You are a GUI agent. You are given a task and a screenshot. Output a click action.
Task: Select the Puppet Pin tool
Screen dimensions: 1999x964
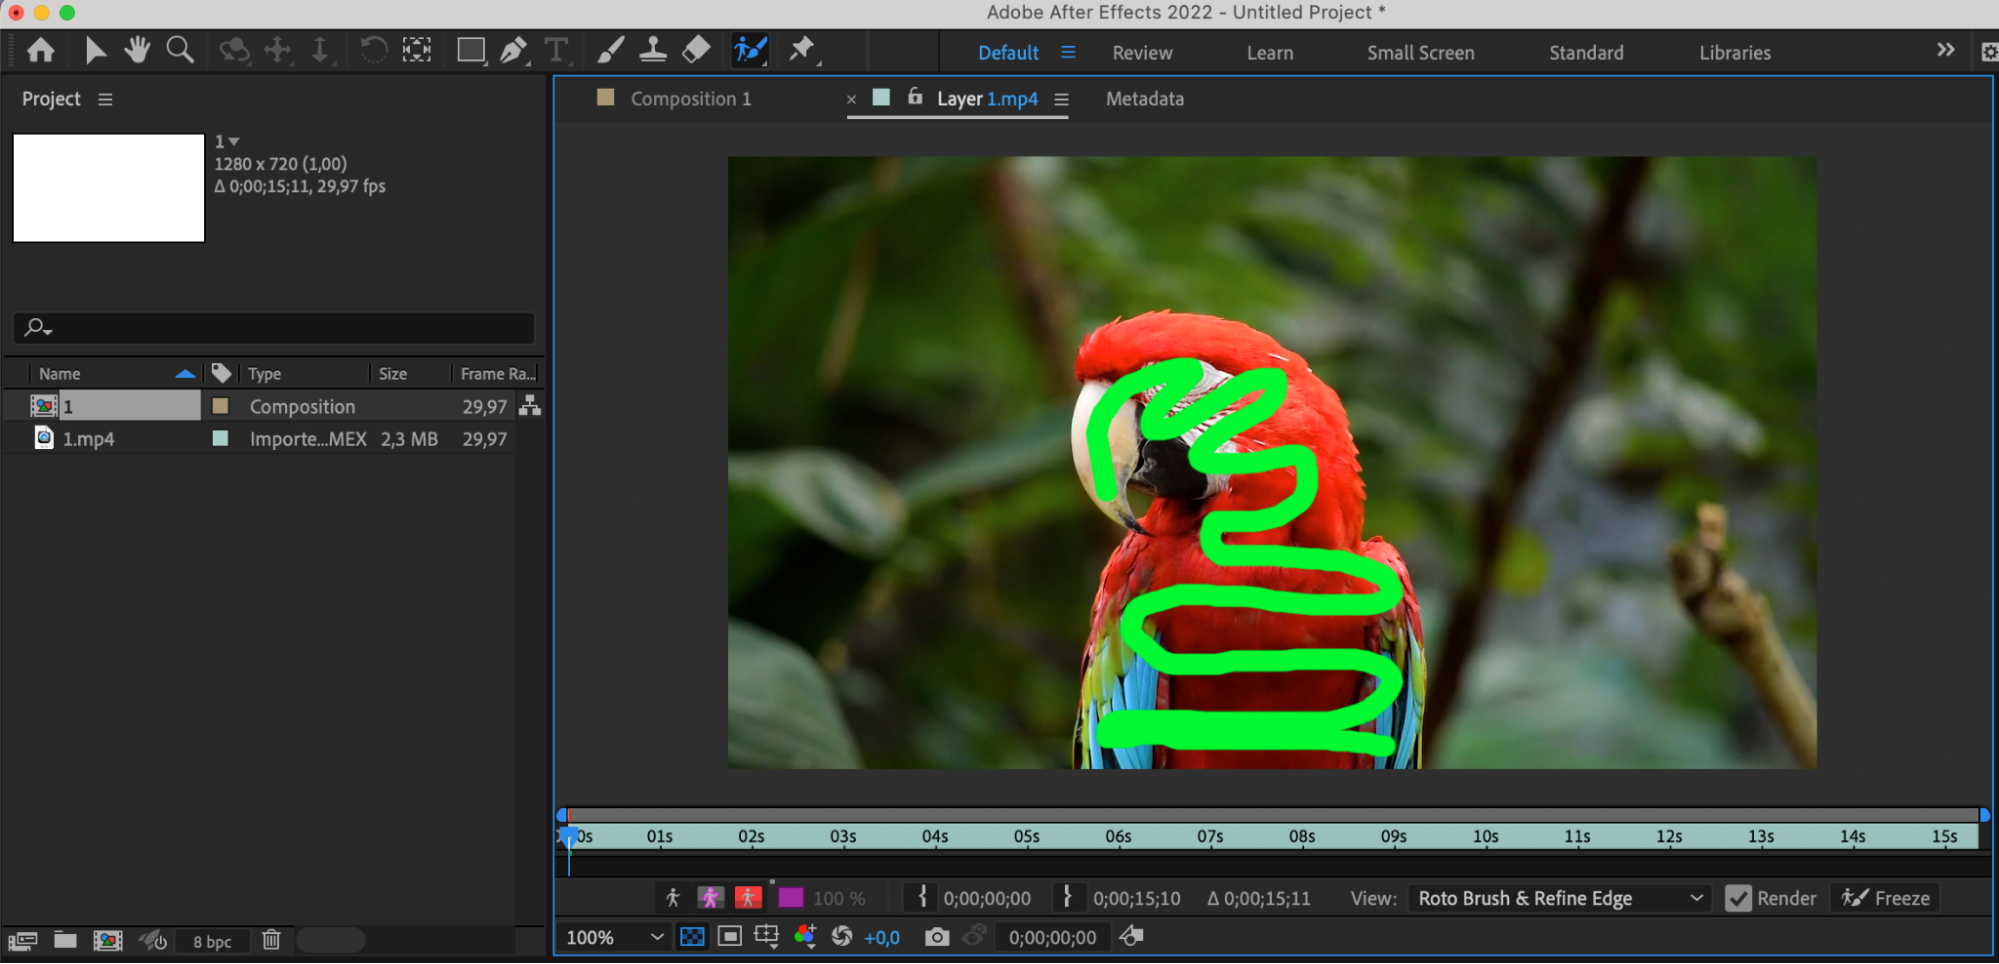[802, 49]
